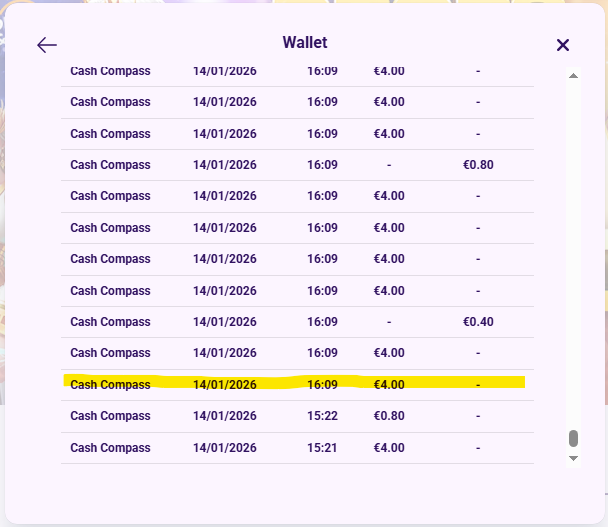Click the €4.00 amount in the 15:21 row
The height and width of the screenshot is (527, 608).
[389, 448]
